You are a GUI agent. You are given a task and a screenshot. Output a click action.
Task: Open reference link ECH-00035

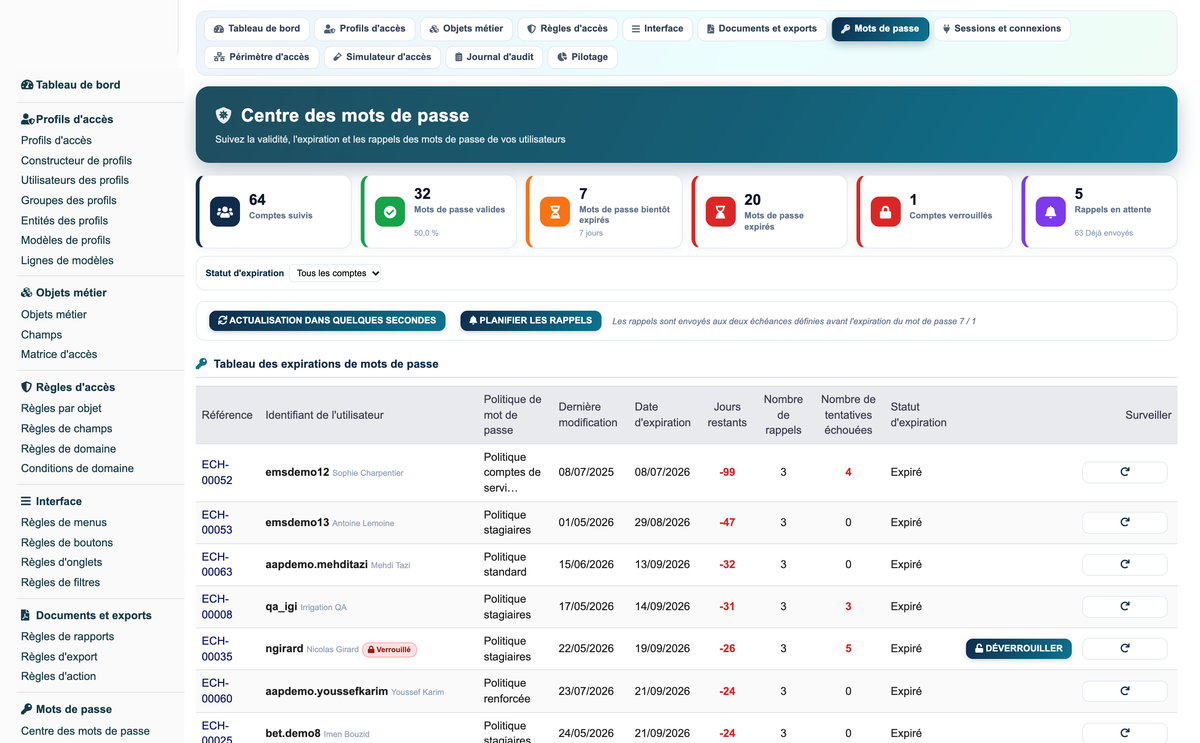click(217, 648)
